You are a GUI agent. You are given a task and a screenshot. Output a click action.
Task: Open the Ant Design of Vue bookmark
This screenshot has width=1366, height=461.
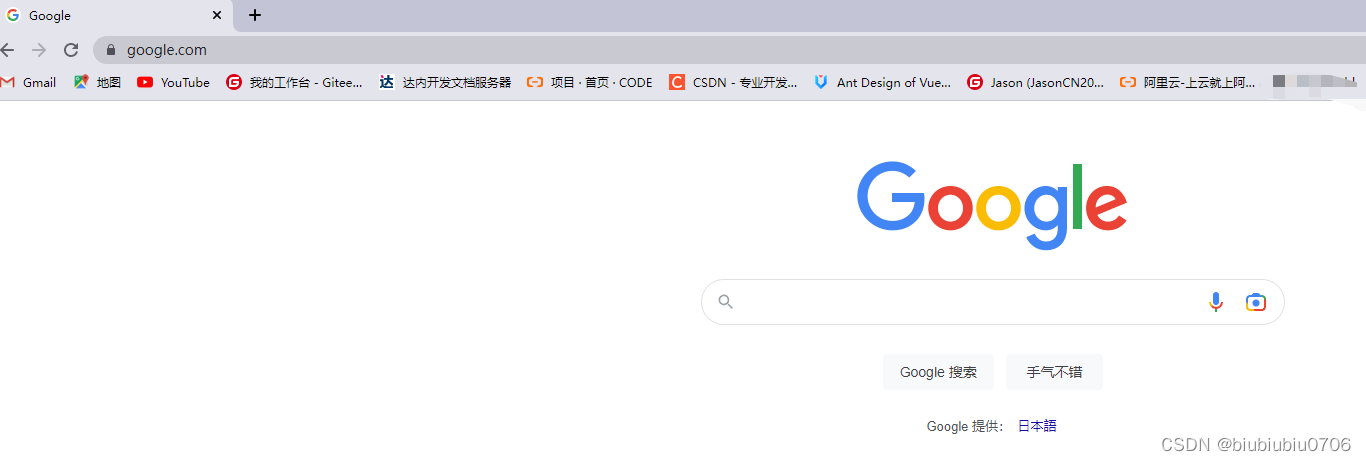[882, 83]
